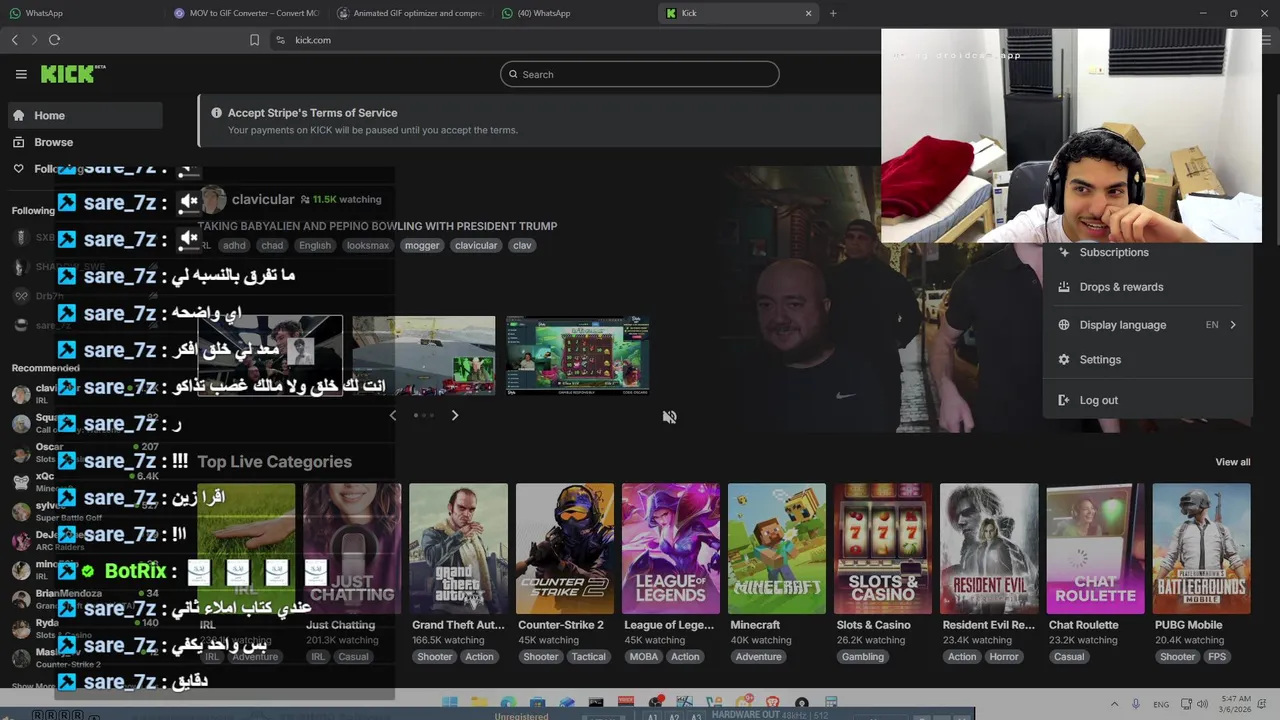
Task: Open File Explorer from the taskbar
Action: click(x=479, y=703)
